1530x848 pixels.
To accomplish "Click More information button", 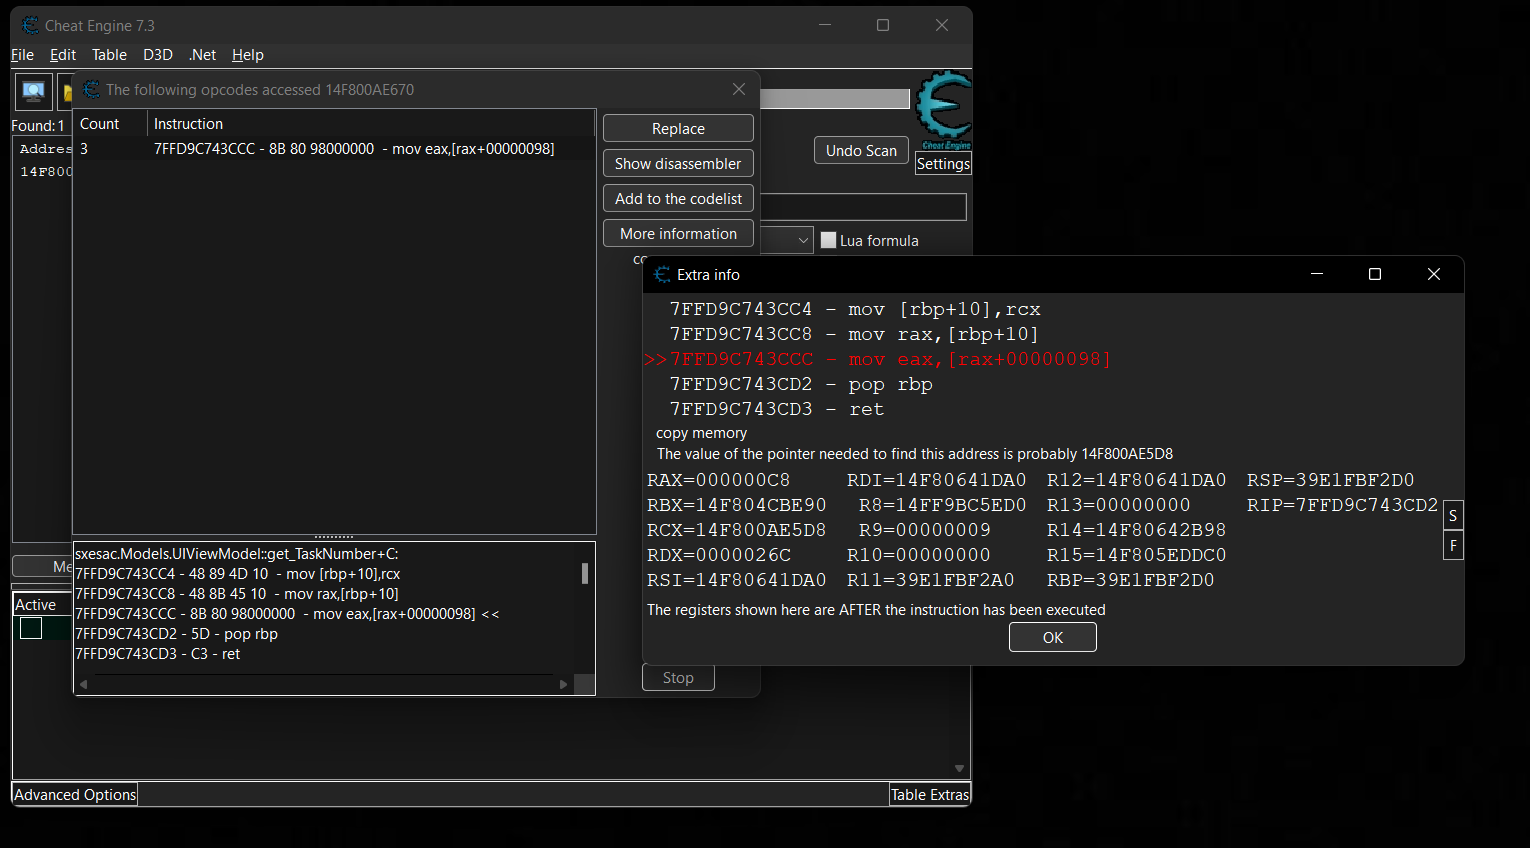I will coord(678,234).
